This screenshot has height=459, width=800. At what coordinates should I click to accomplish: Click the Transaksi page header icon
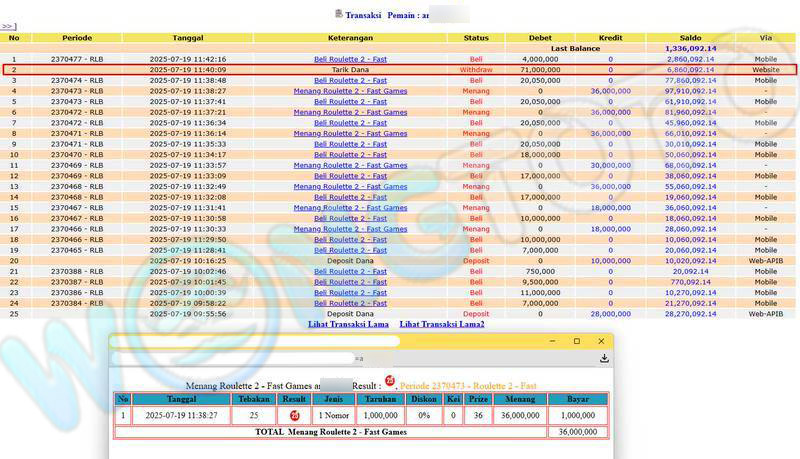337,14
